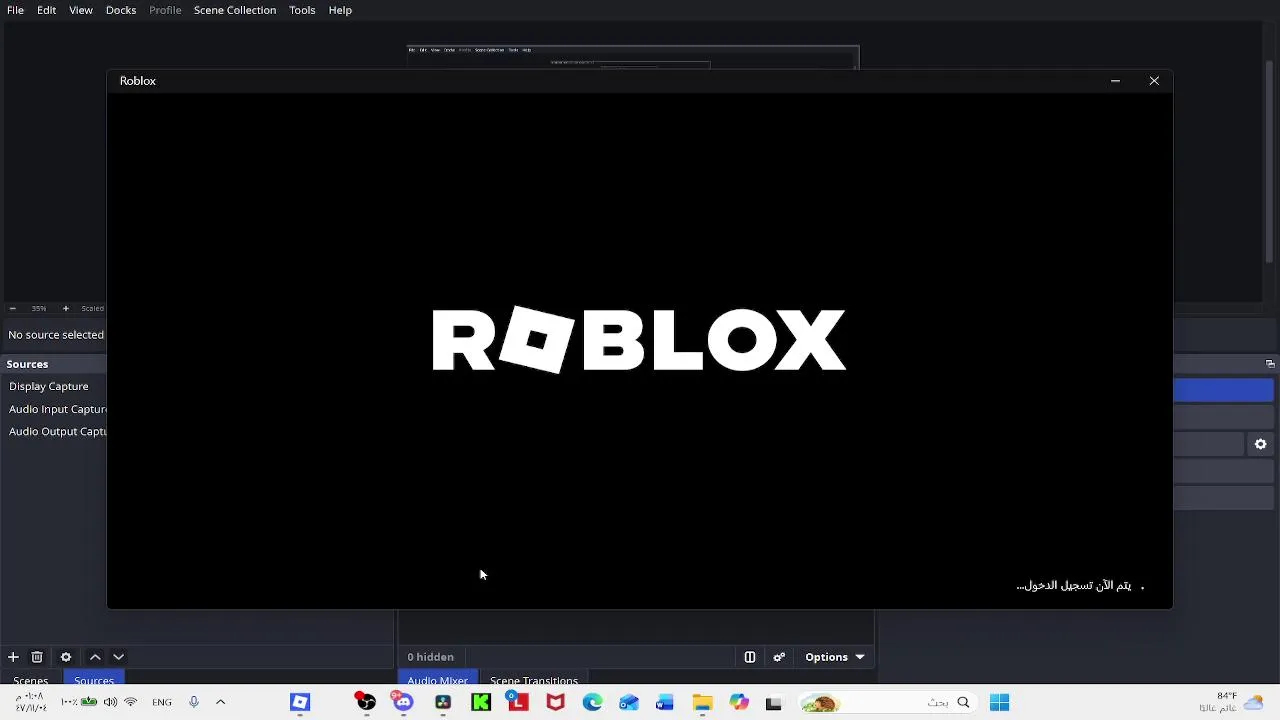Move source up arrow
Image resolution: width=1280 pixels, height=720 pixels.
click(95, 657)
